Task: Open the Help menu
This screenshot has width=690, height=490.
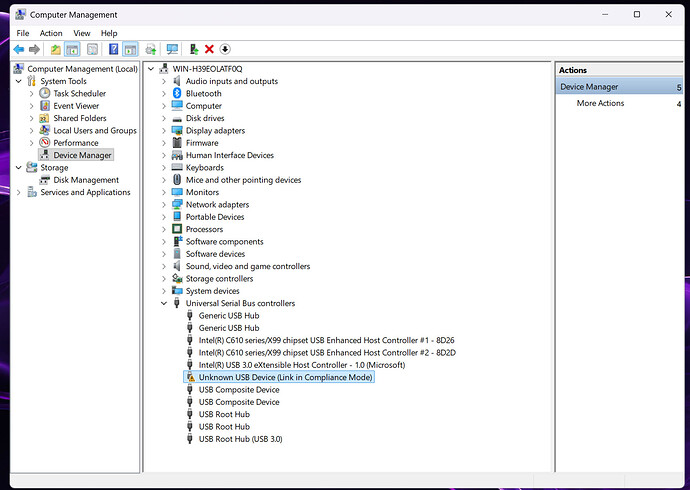Action: pyautogui.click(x=109, y=33)
